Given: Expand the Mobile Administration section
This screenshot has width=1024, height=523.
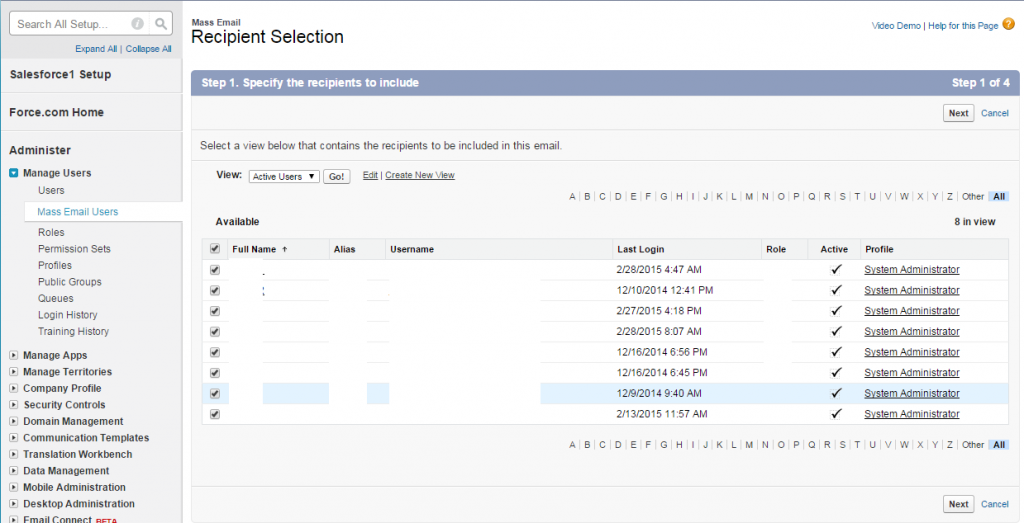Looking at the screenshot, I should coord(14,487).
